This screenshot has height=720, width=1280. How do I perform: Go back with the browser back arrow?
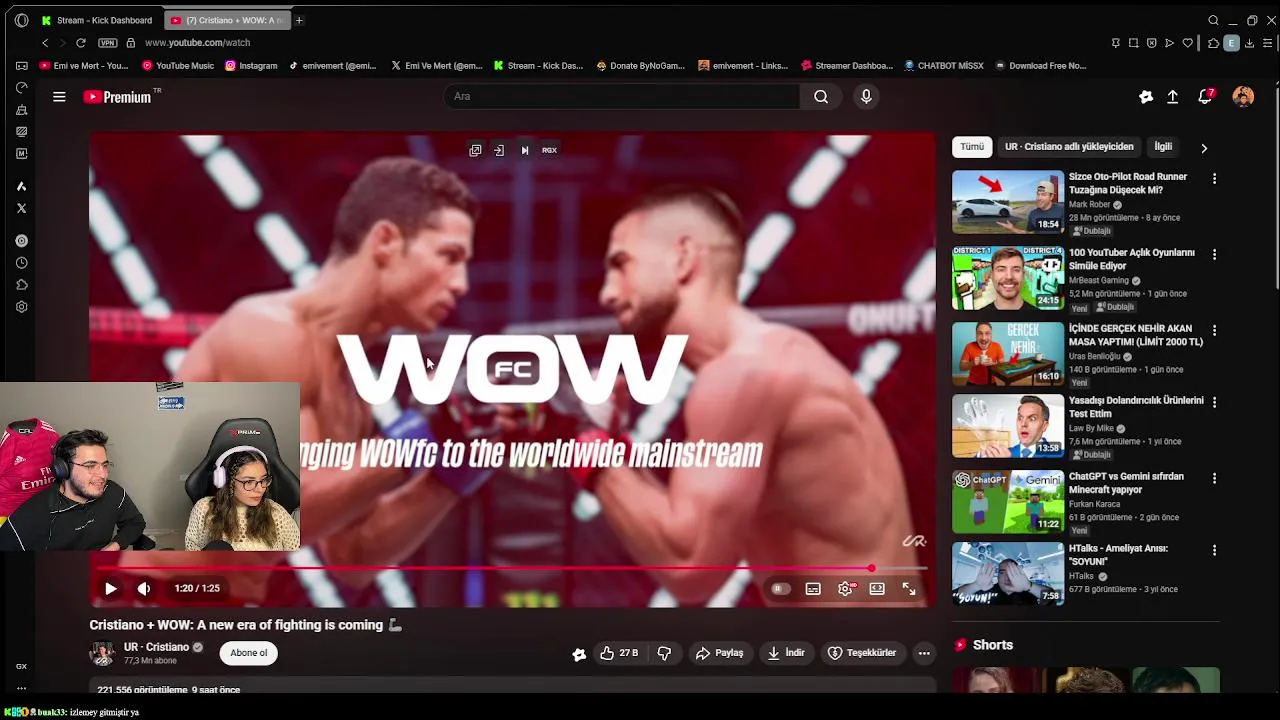[x=45, y=43]
